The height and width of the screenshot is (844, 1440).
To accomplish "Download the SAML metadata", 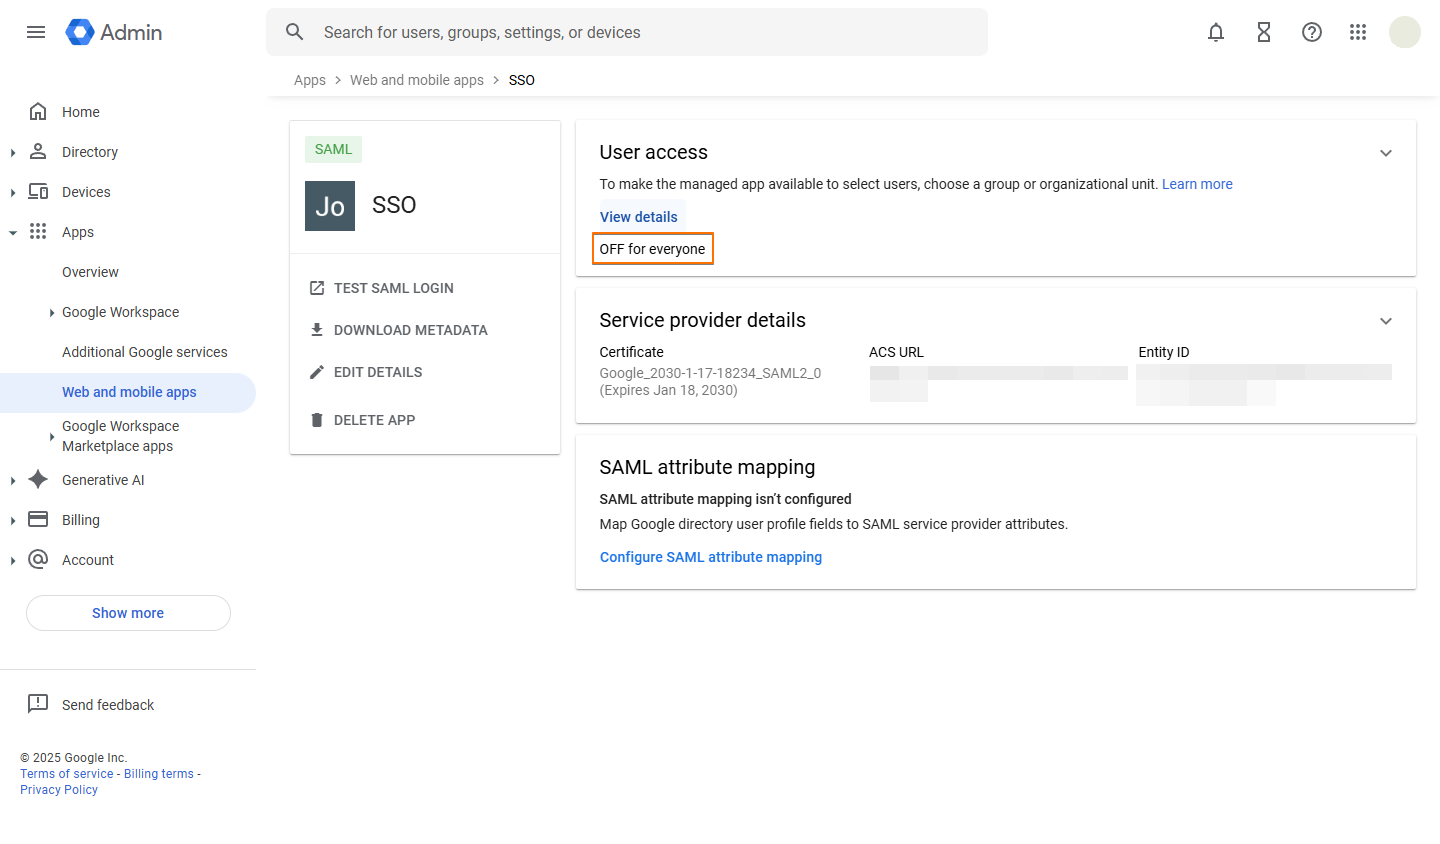I will [398, 330].
